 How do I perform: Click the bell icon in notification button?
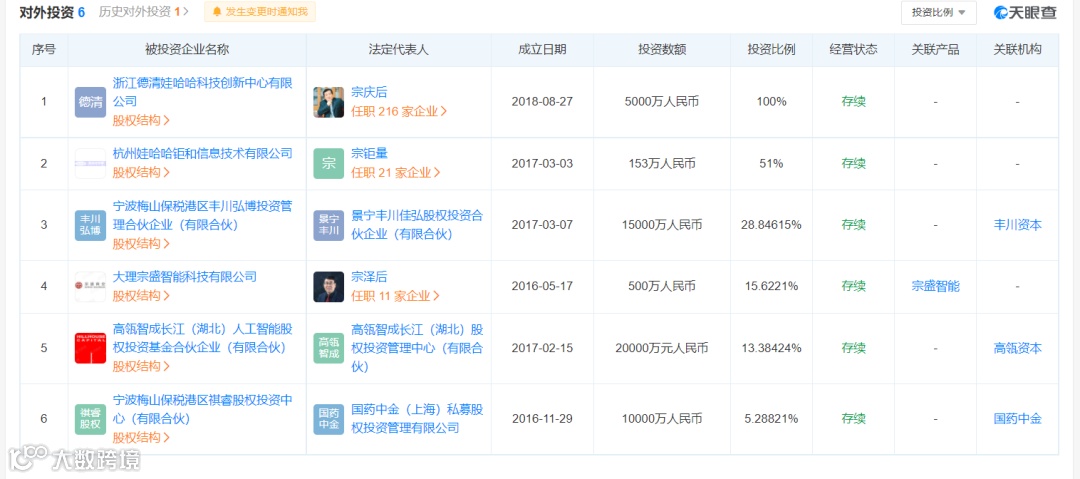coord(217,12)
